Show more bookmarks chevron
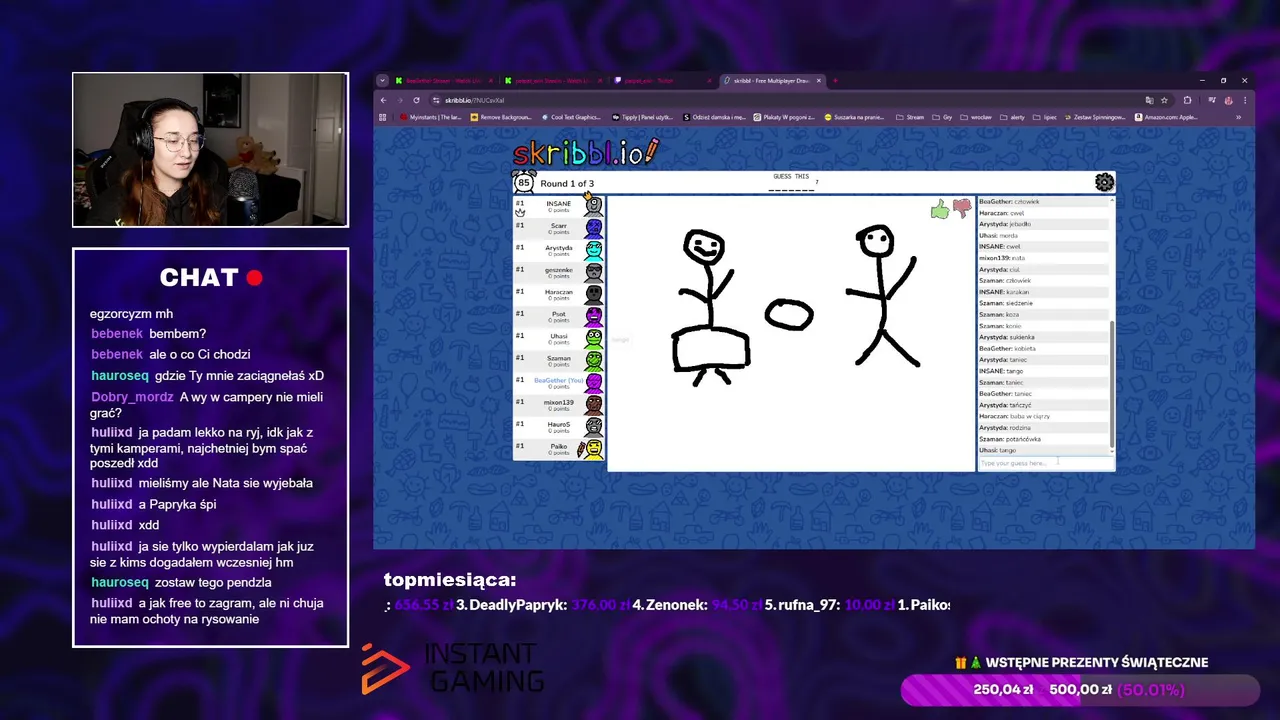The height and width of the screenshot is (720, 1280). [1238, 117]
